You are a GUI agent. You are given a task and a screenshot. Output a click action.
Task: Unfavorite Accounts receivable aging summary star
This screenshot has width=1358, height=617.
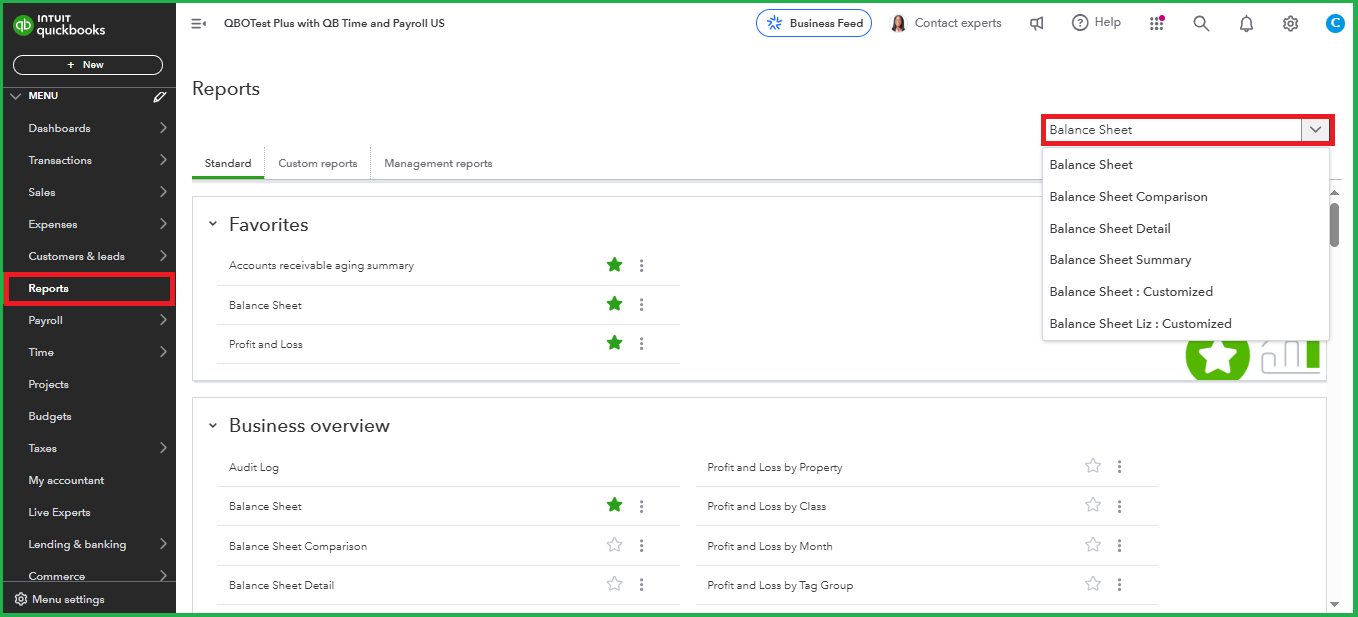[615, 265]
